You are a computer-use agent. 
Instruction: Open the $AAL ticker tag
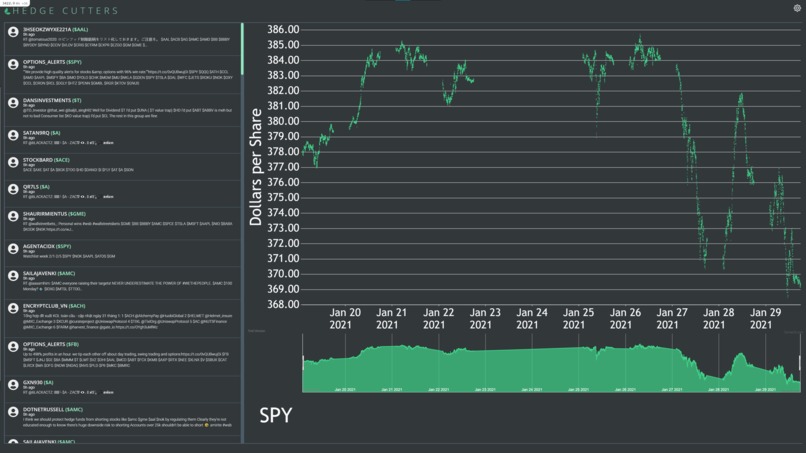pyautogui.click(x=80, y=30)
